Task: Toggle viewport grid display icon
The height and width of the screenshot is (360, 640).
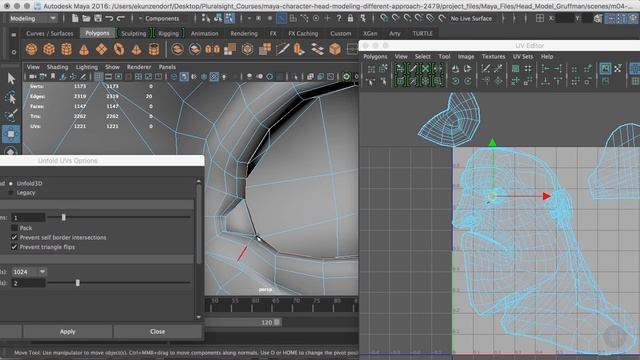Action: (x=99, y=77)
